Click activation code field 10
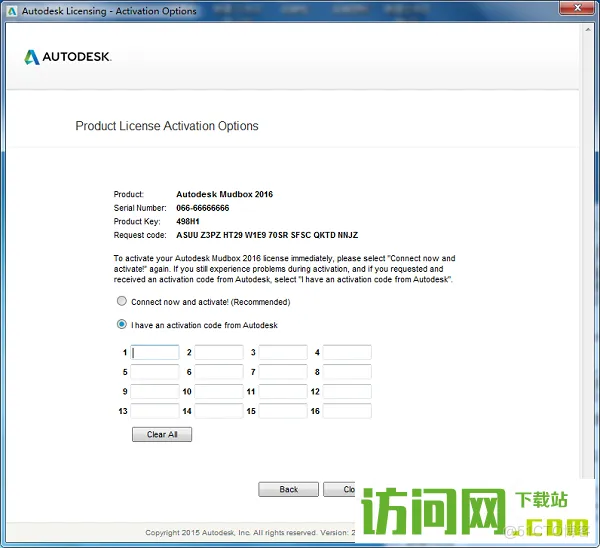This screenshot has height=548, width=600. coord(219,391)
